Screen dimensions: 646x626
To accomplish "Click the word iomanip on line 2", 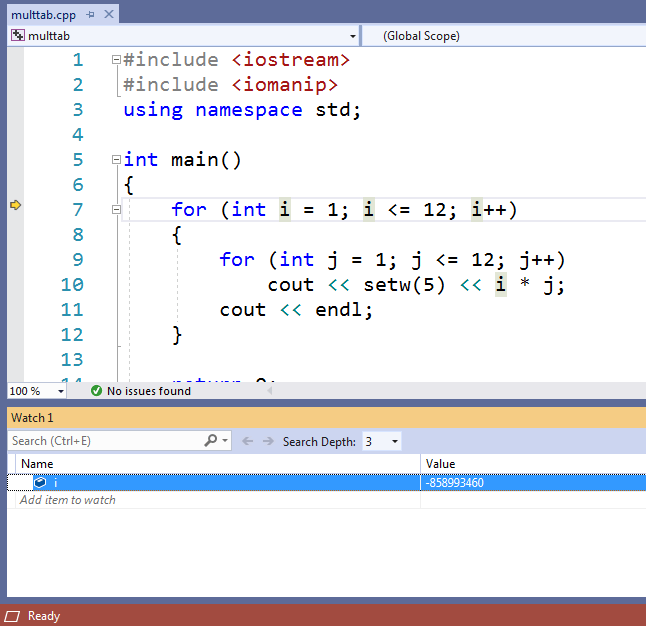I will point(285,85).
